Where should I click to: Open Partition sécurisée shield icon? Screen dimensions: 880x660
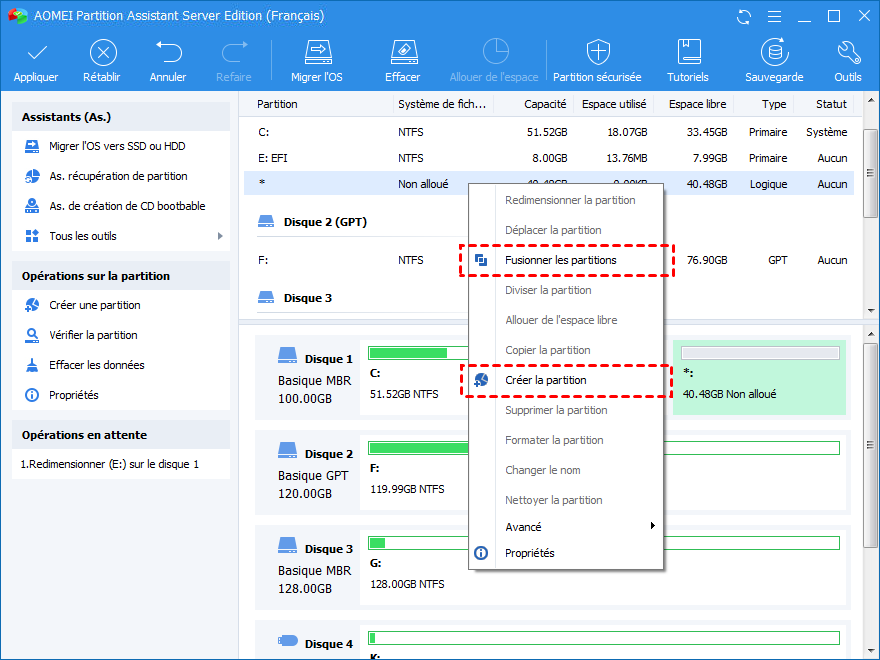pos(598,52)
